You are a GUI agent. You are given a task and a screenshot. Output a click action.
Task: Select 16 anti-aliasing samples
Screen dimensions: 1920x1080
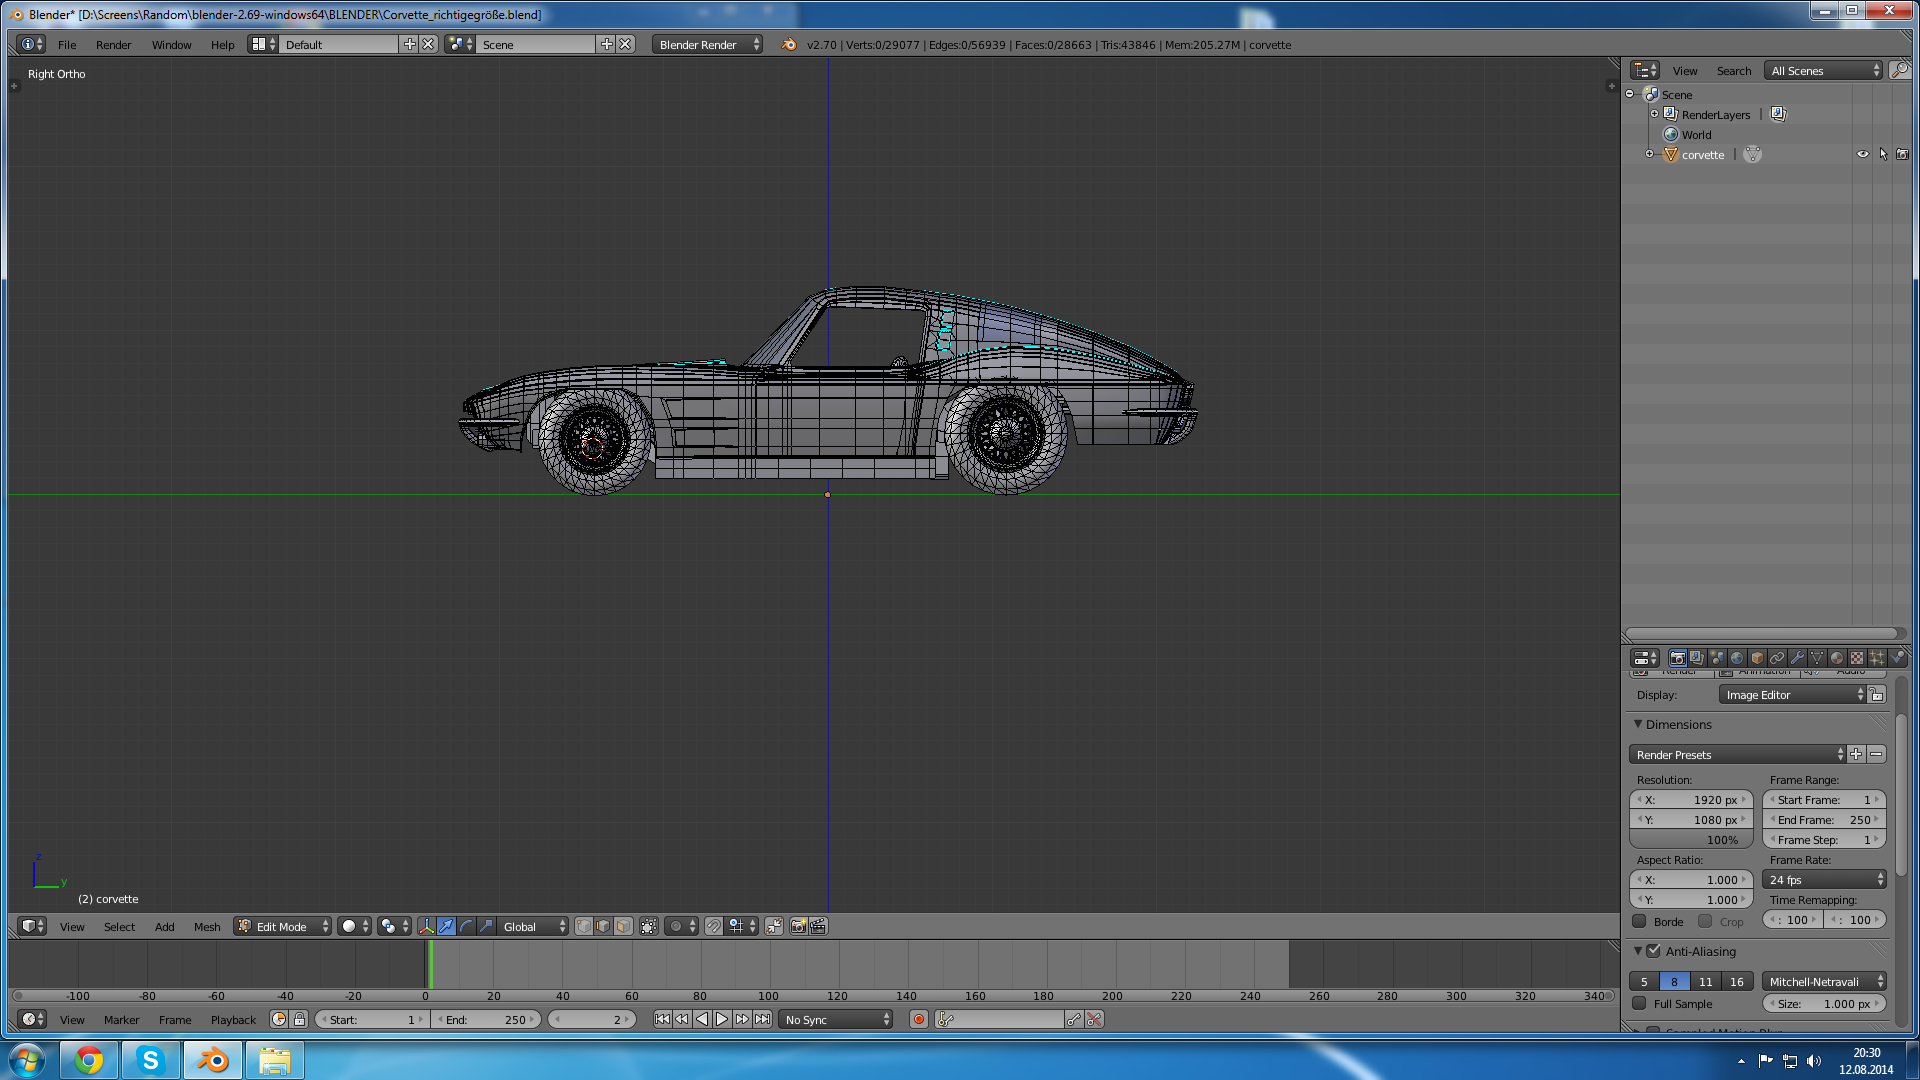[1737, 981]
